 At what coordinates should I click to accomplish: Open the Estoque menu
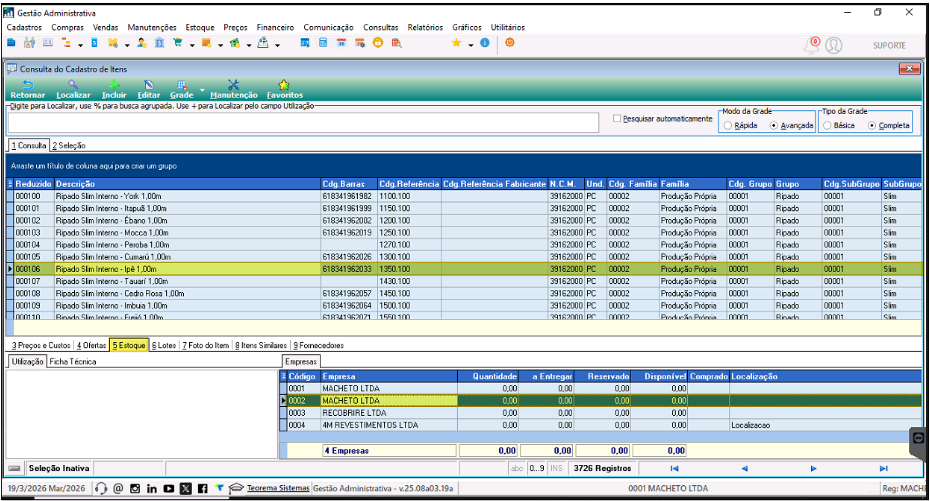point(200,27)
